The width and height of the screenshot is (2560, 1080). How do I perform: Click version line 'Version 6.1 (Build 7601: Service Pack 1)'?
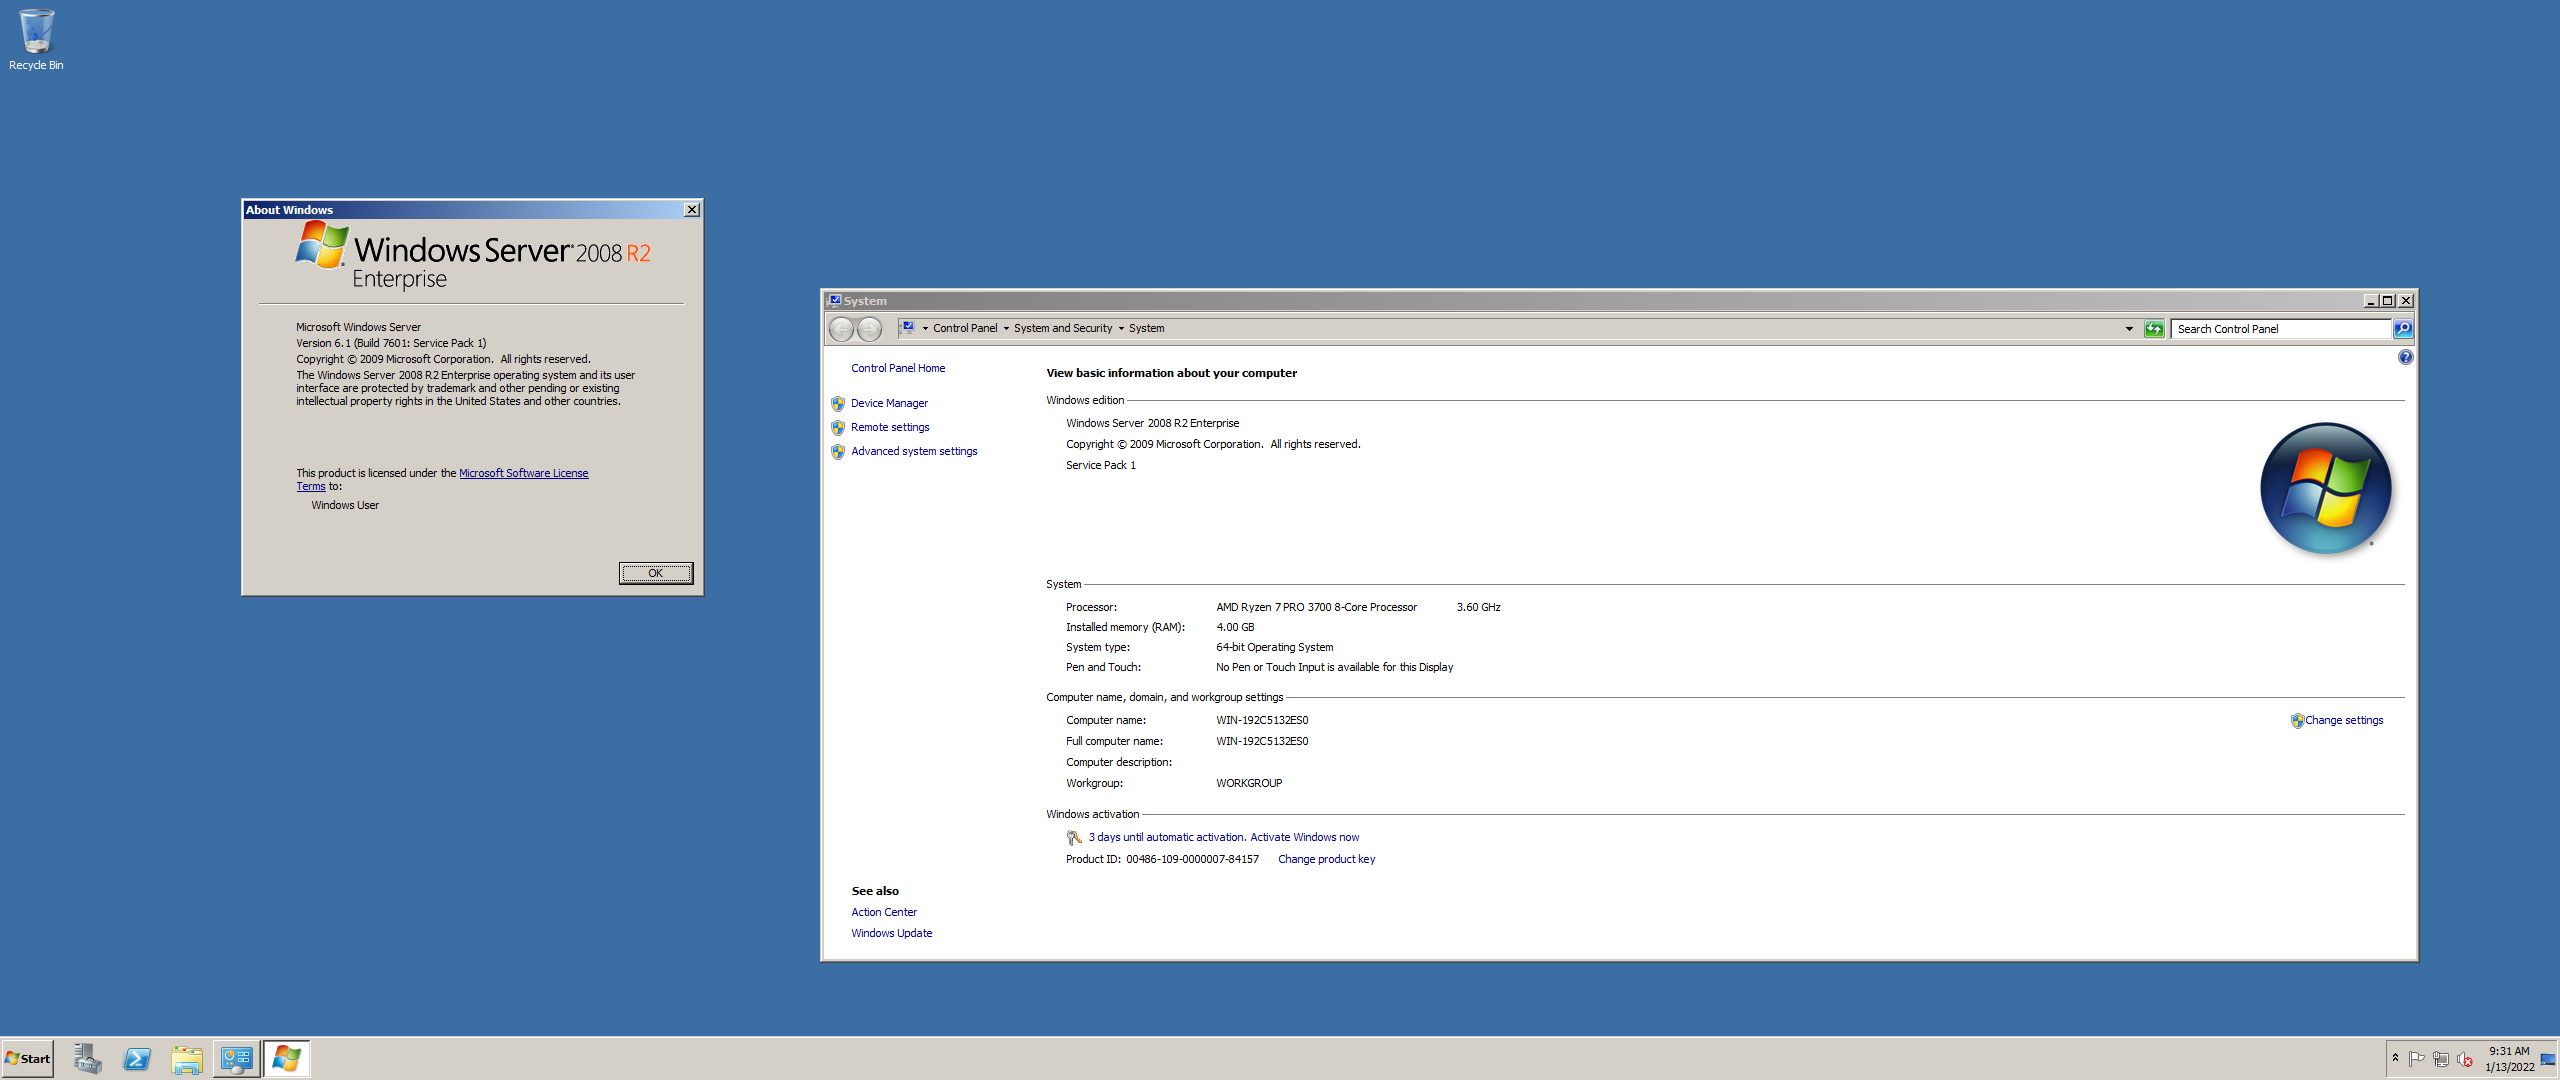pyautogui.click(x=391, y=343)
